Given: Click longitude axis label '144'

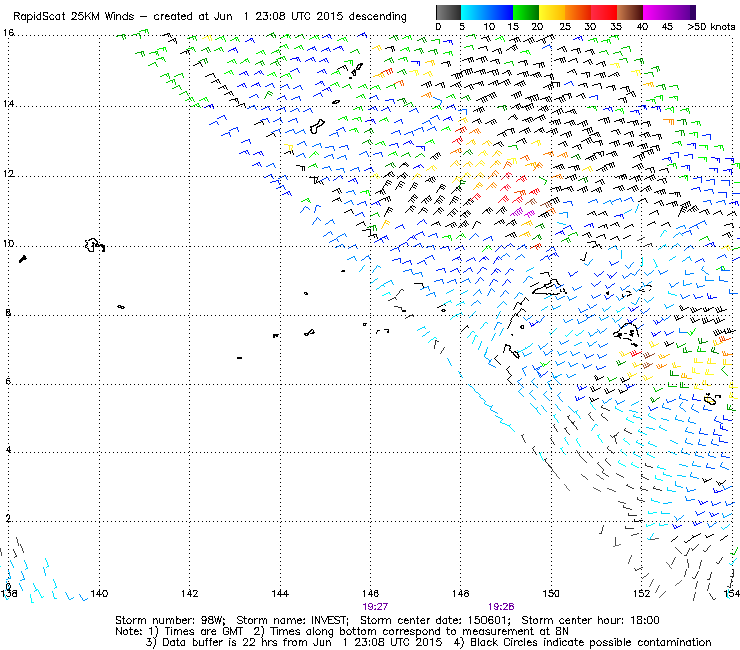Looking at the screenshot, I should [x=280, y=593].
